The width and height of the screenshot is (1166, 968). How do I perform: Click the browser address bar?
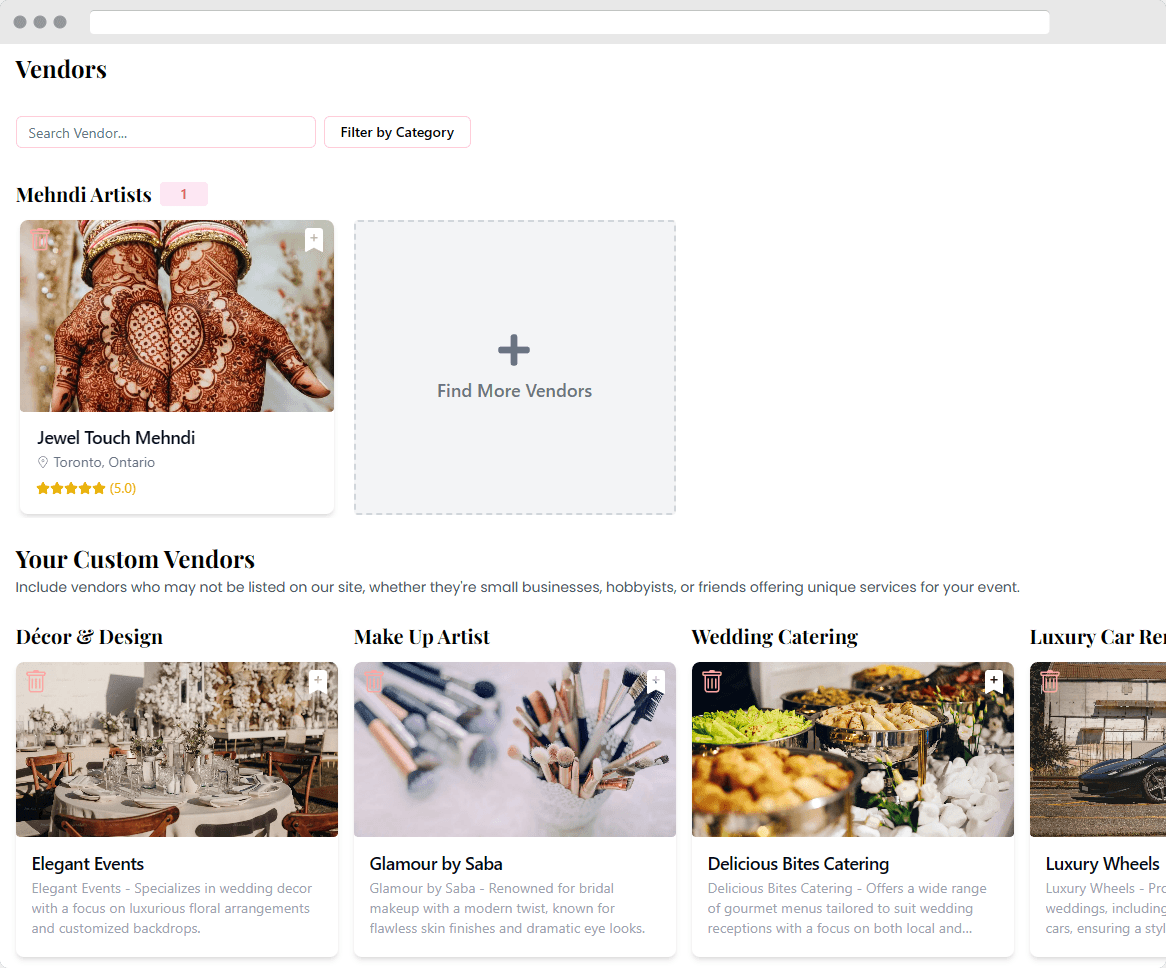(x=570, y=22)
